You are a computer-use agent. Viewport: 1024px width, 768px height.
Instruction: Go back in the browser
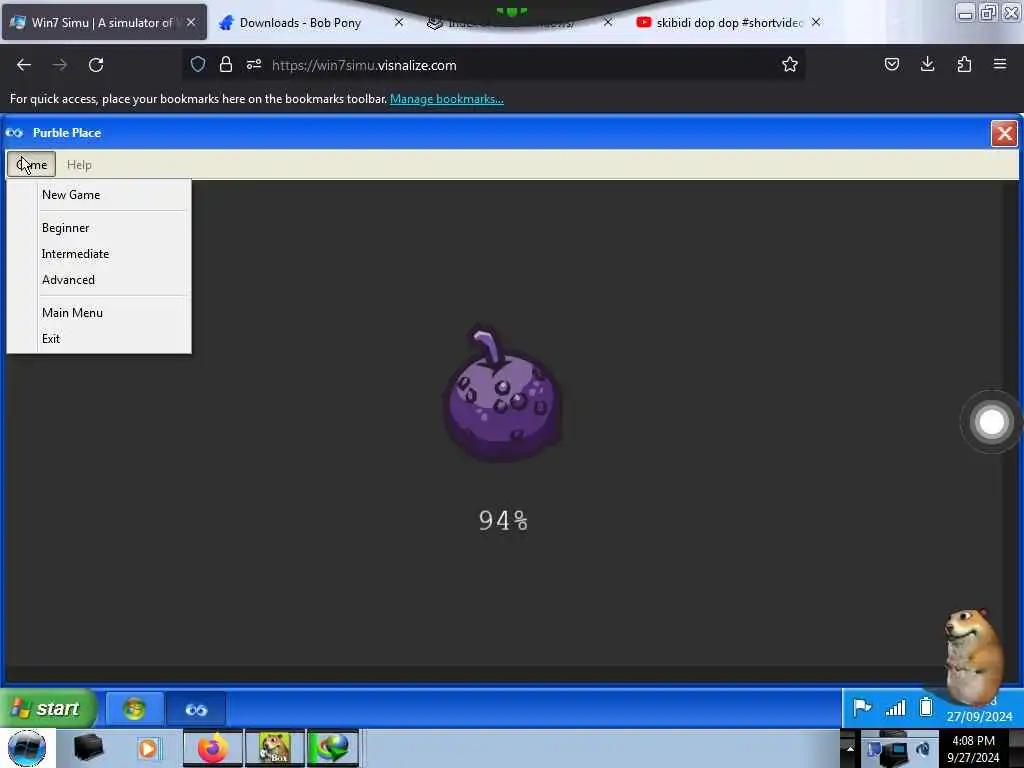pyautogui.click(x=24, y=65)
